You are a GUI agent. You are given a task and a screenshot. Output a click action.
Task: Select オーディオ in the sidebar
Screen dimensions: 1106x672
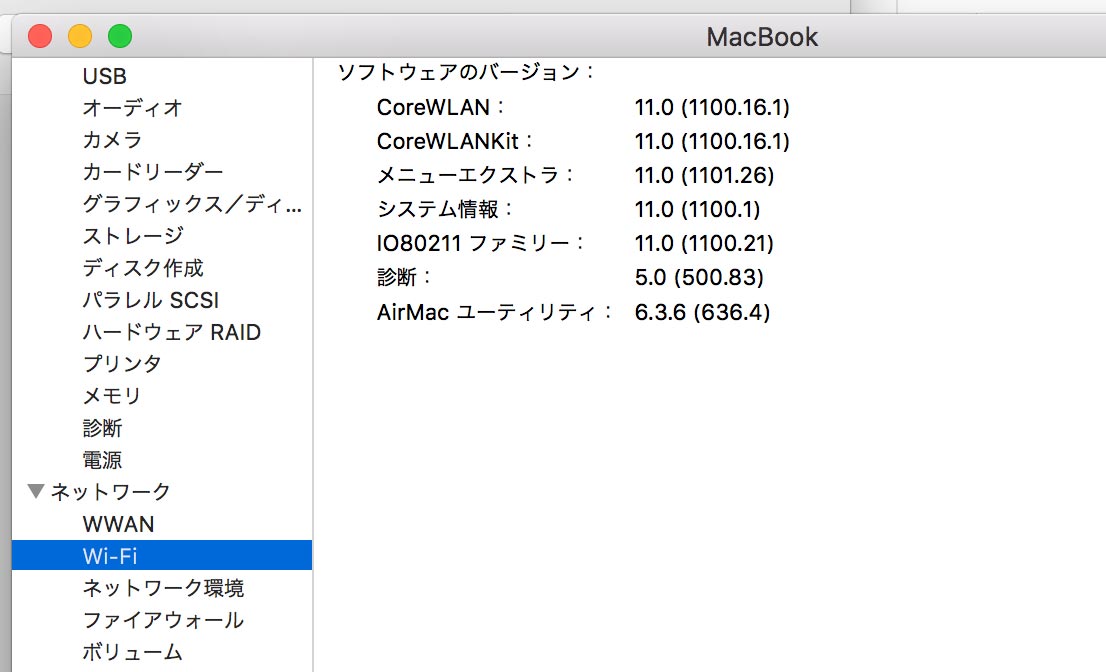click(x=133, y=108)
